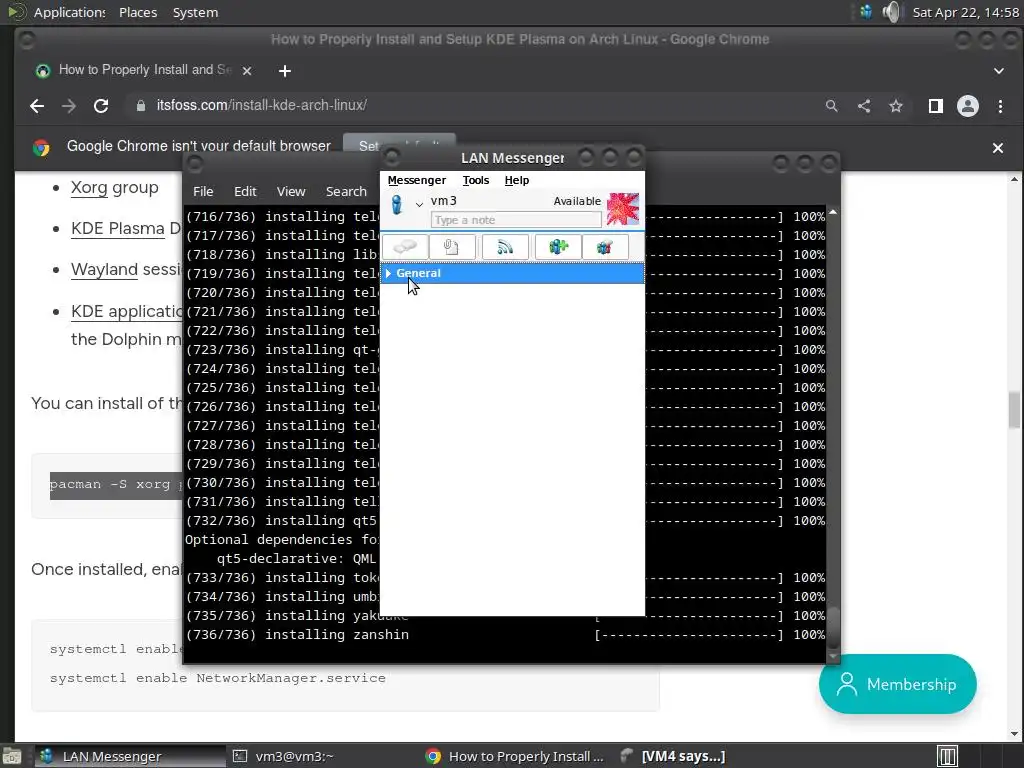
Task: Open the terminal's Search menu
Action: tap(346, 191)
